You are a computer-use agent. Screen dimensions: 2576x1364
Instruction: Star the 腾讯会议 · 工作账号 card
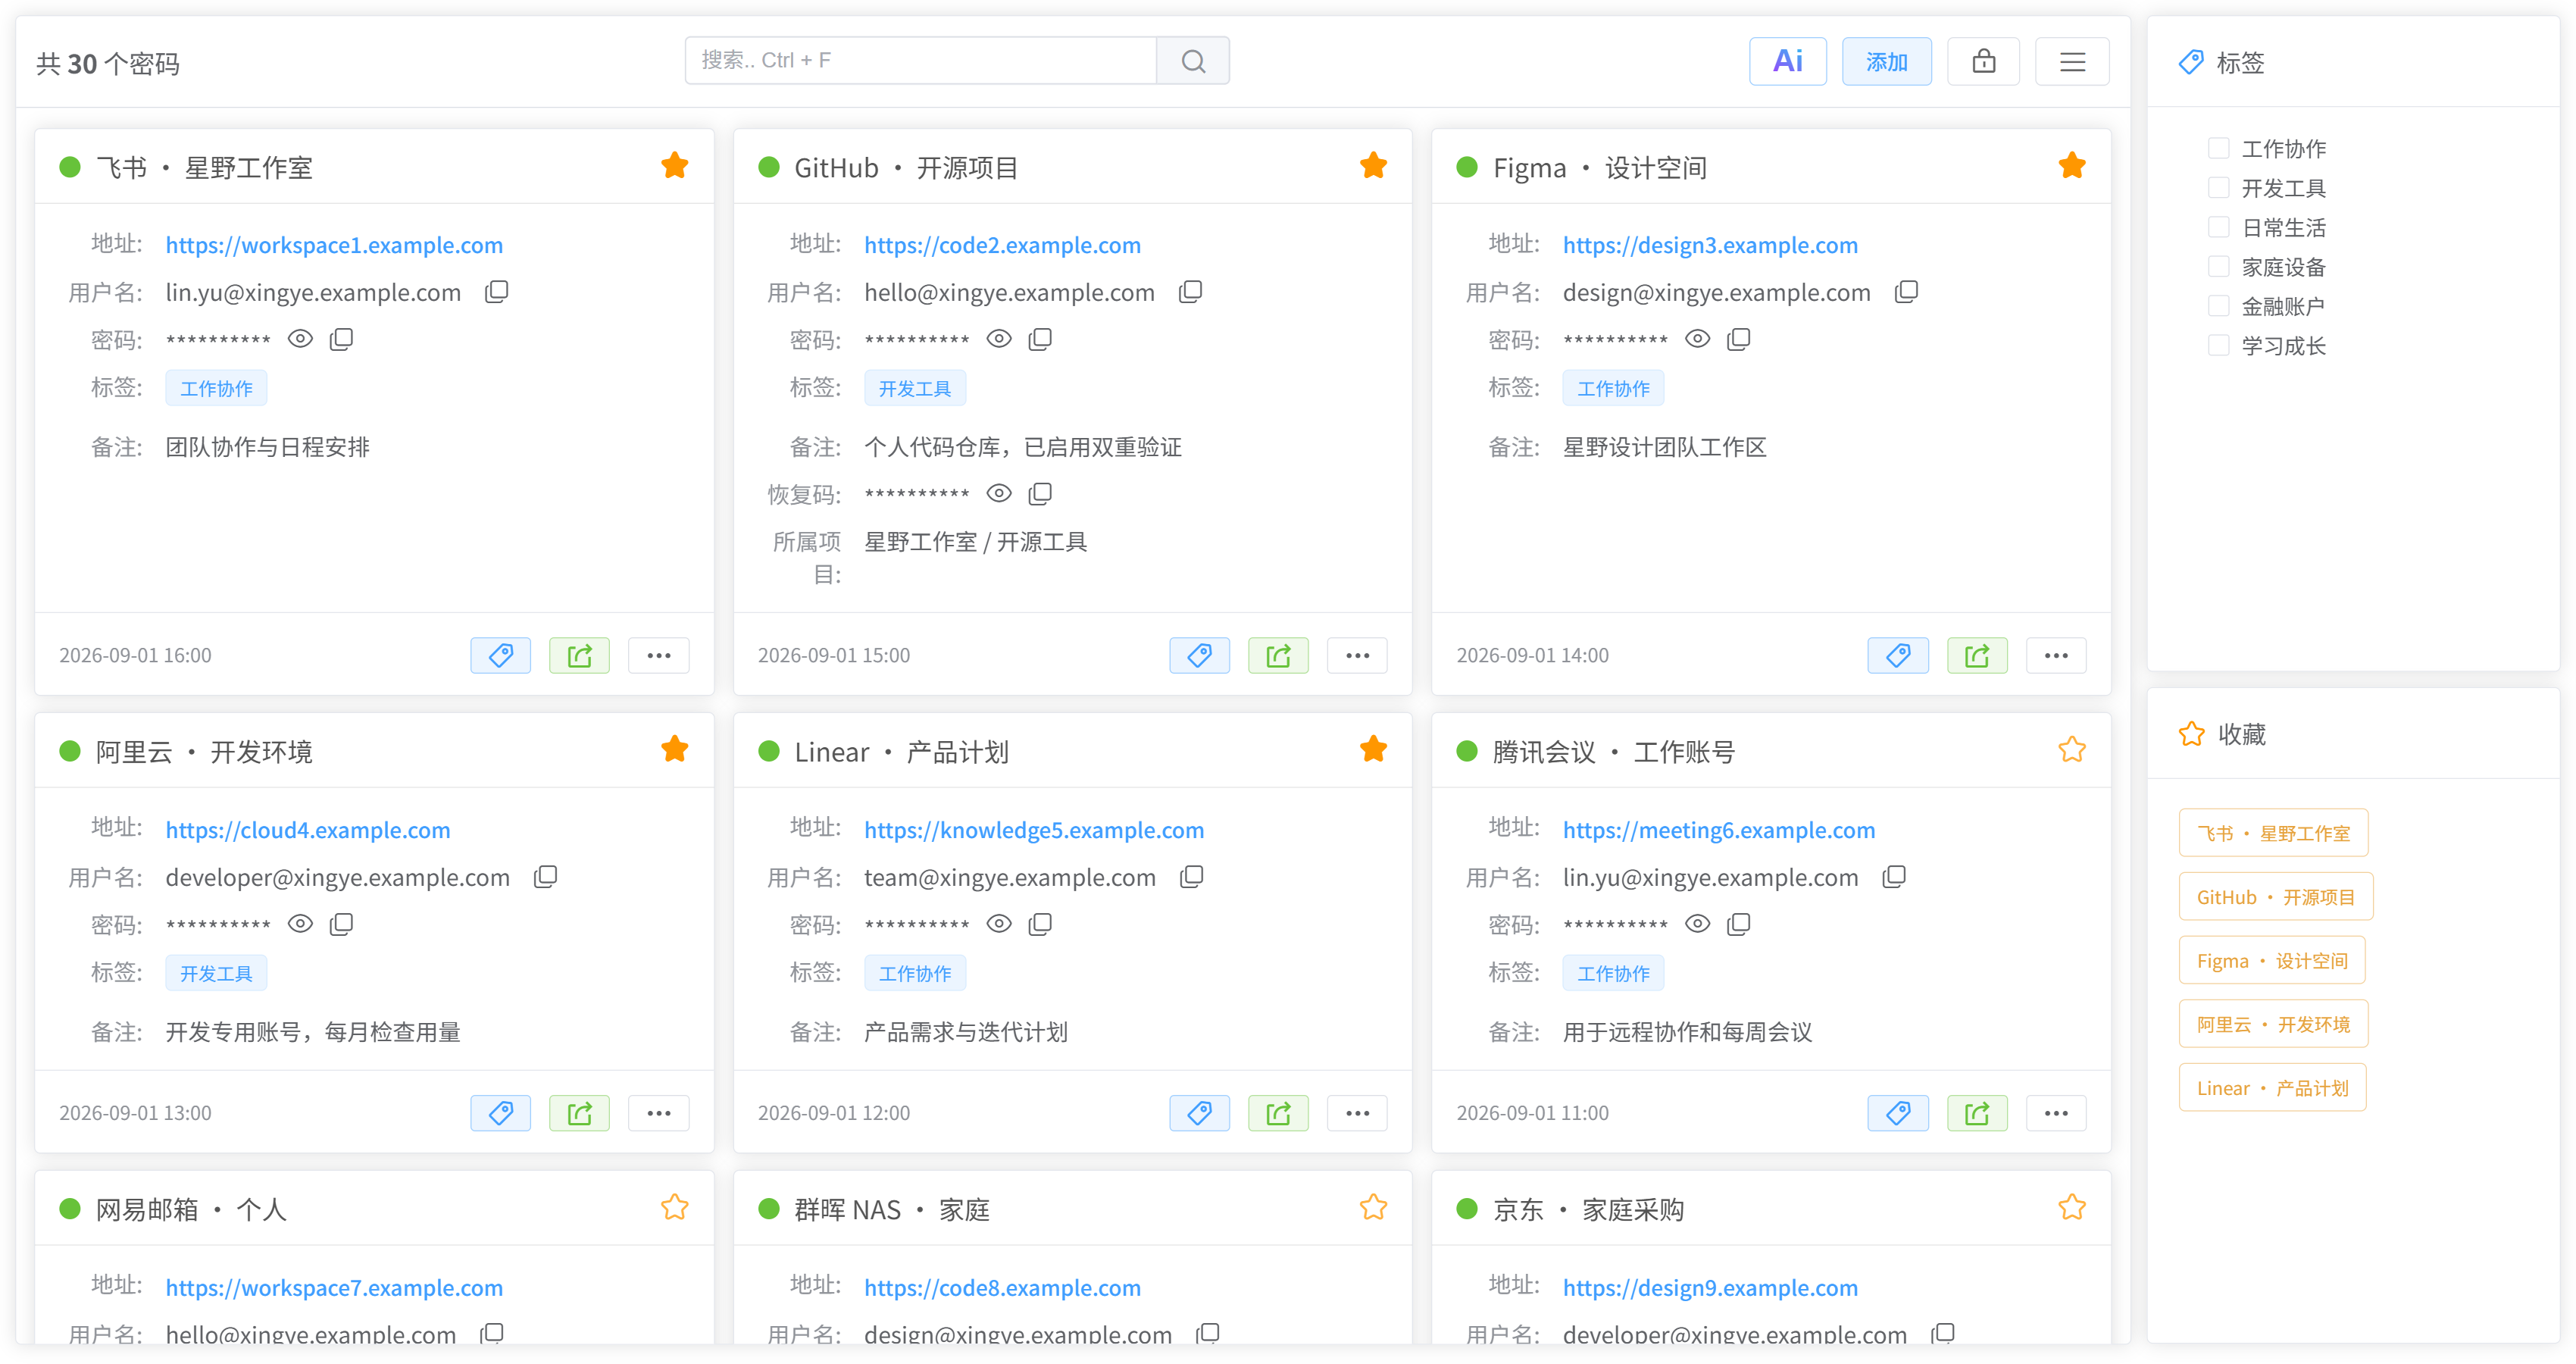click(2072, 750)
